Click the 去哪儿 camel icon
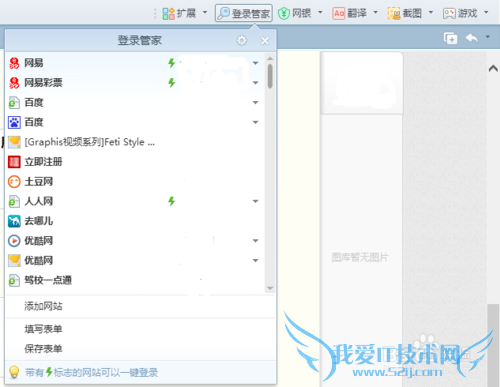Screen dimensions: 500x387 click(x=14, y=221)
